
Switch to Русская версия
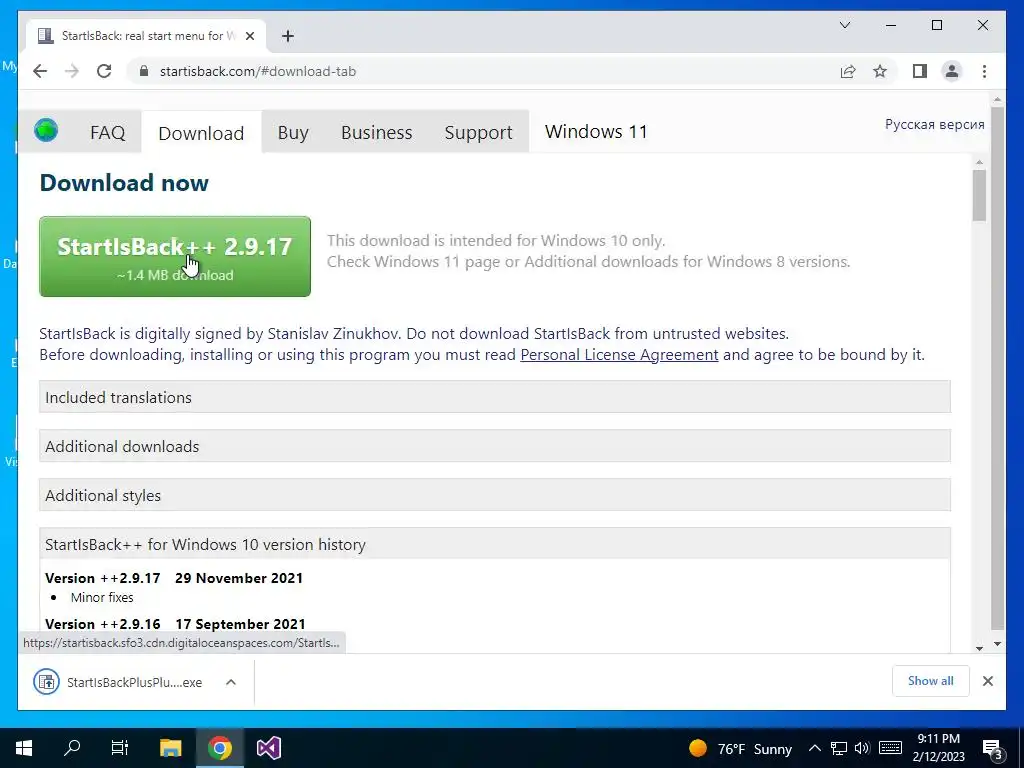(x=935, y=124)
